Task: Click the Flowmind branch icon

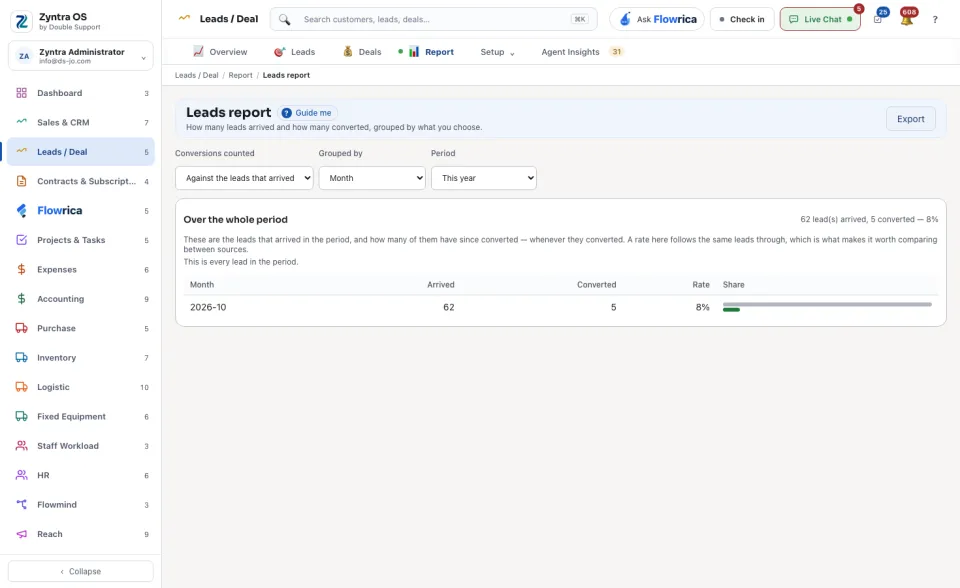Action: coord(21,505)
